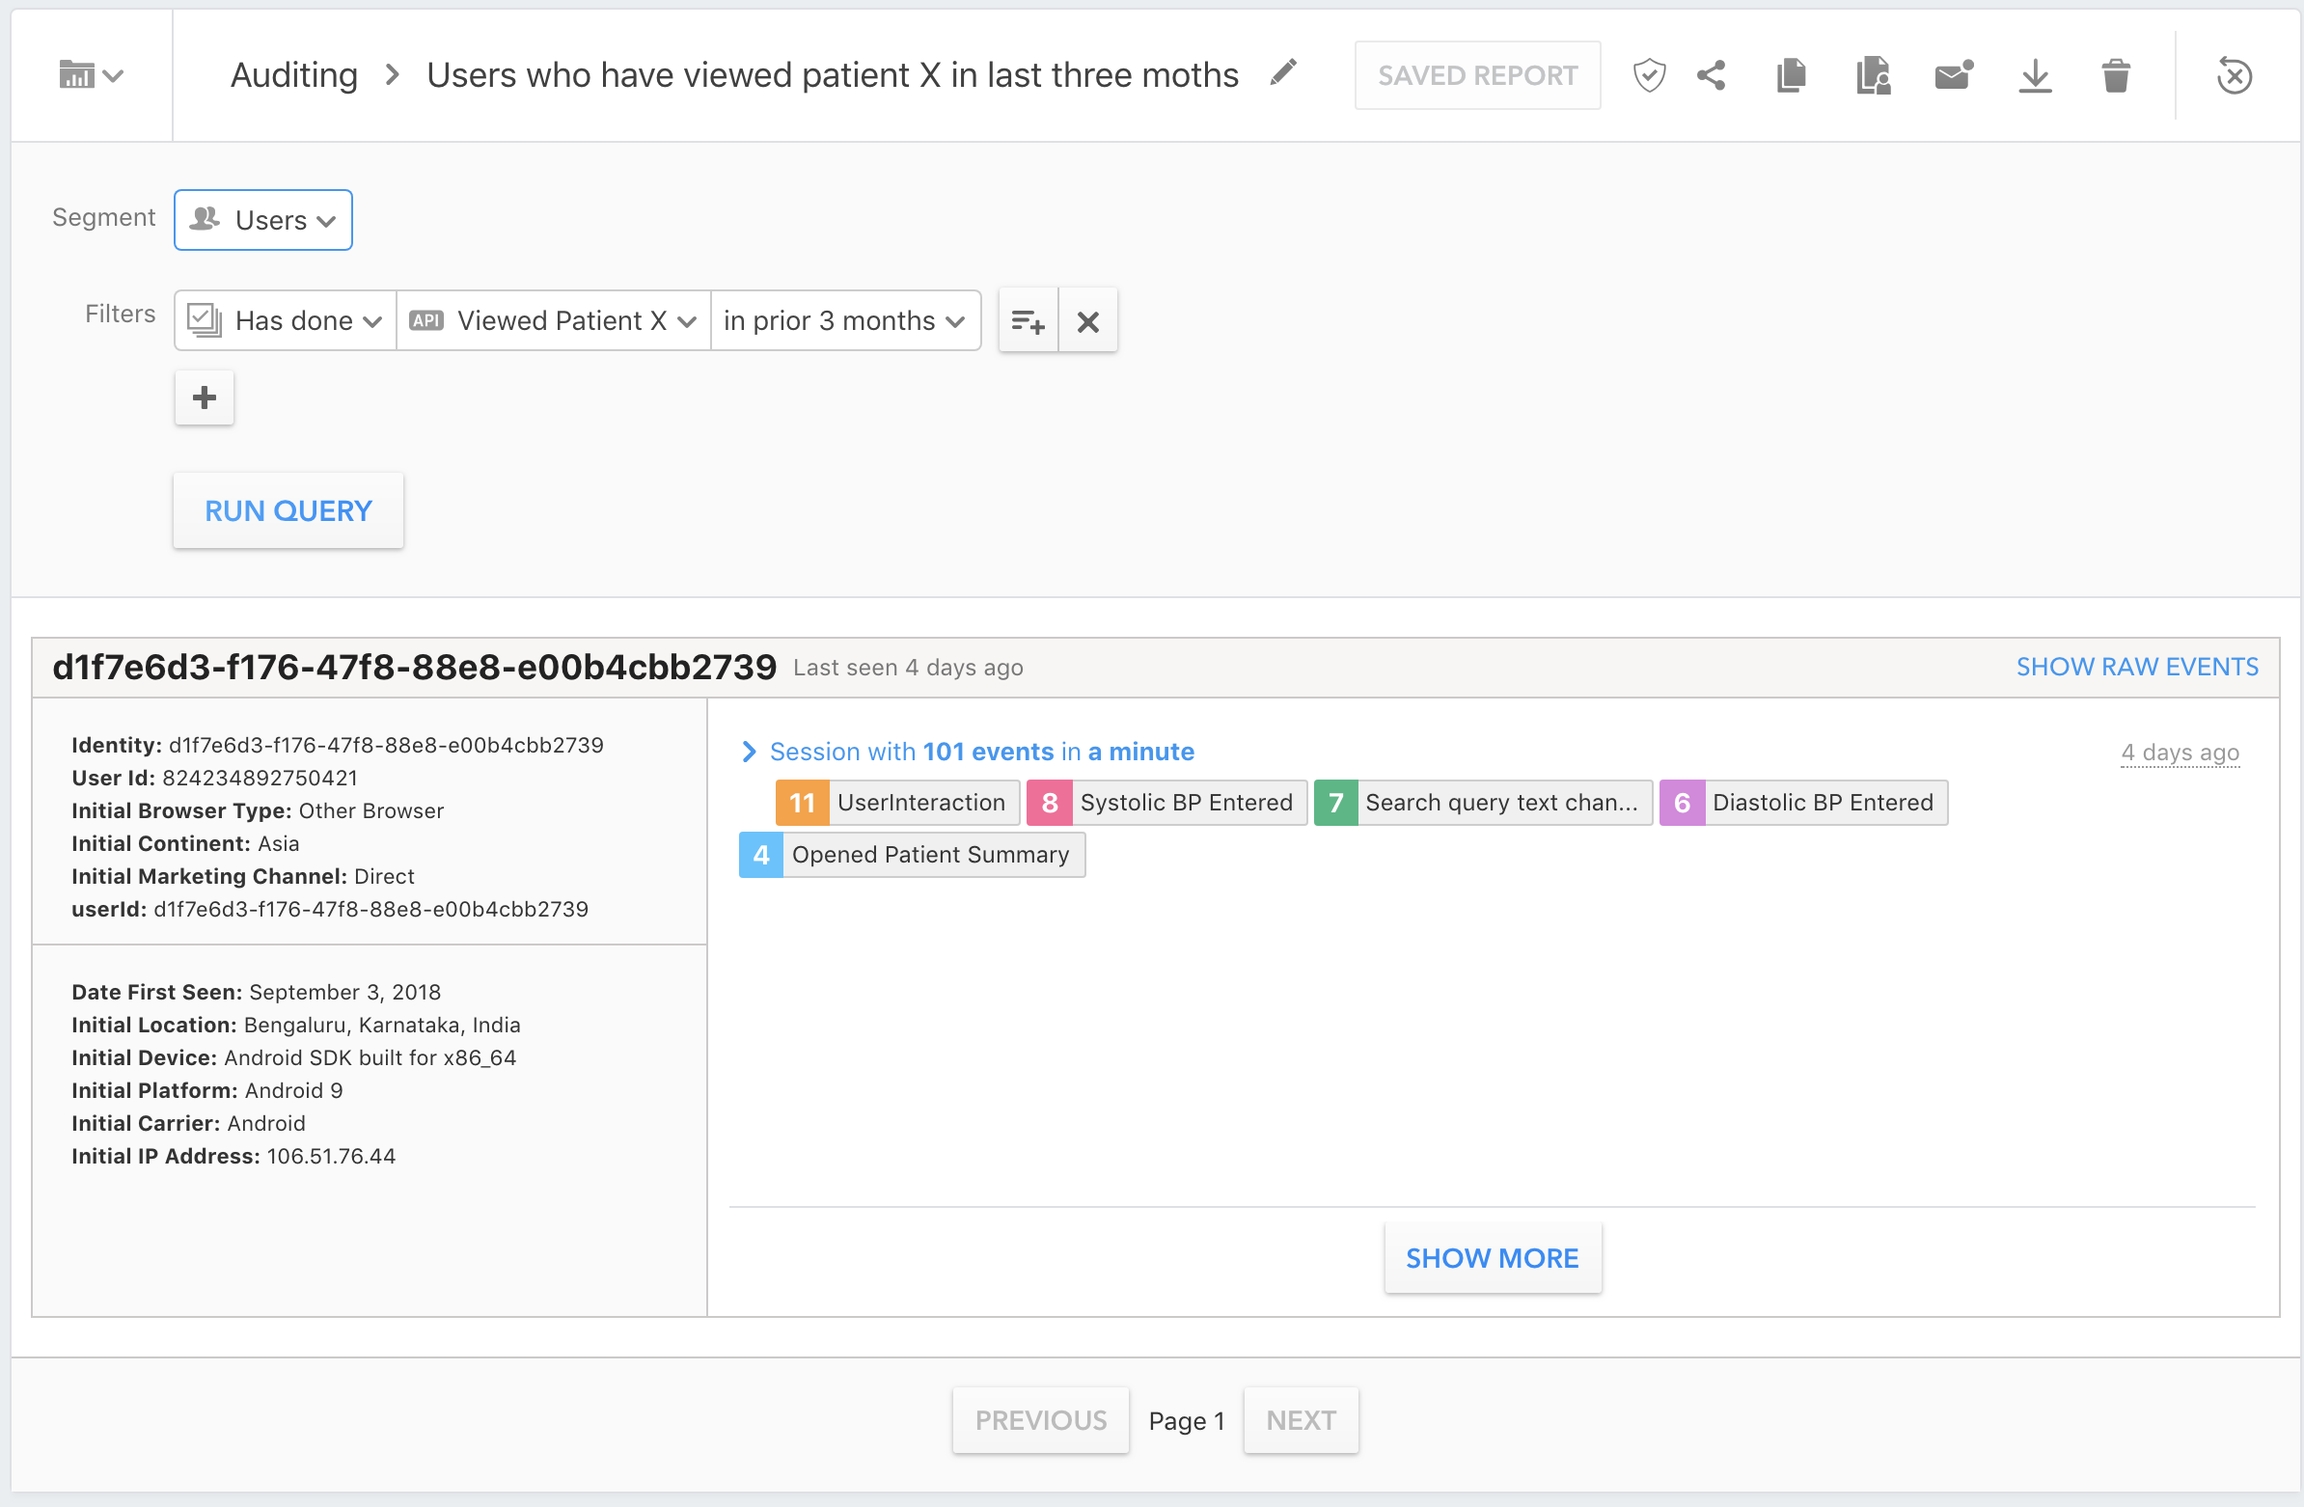This screenshot has height=1507, width=2304.
Task: Click the share report icon
Action: pyautogui.click(x=1711, y=75)
